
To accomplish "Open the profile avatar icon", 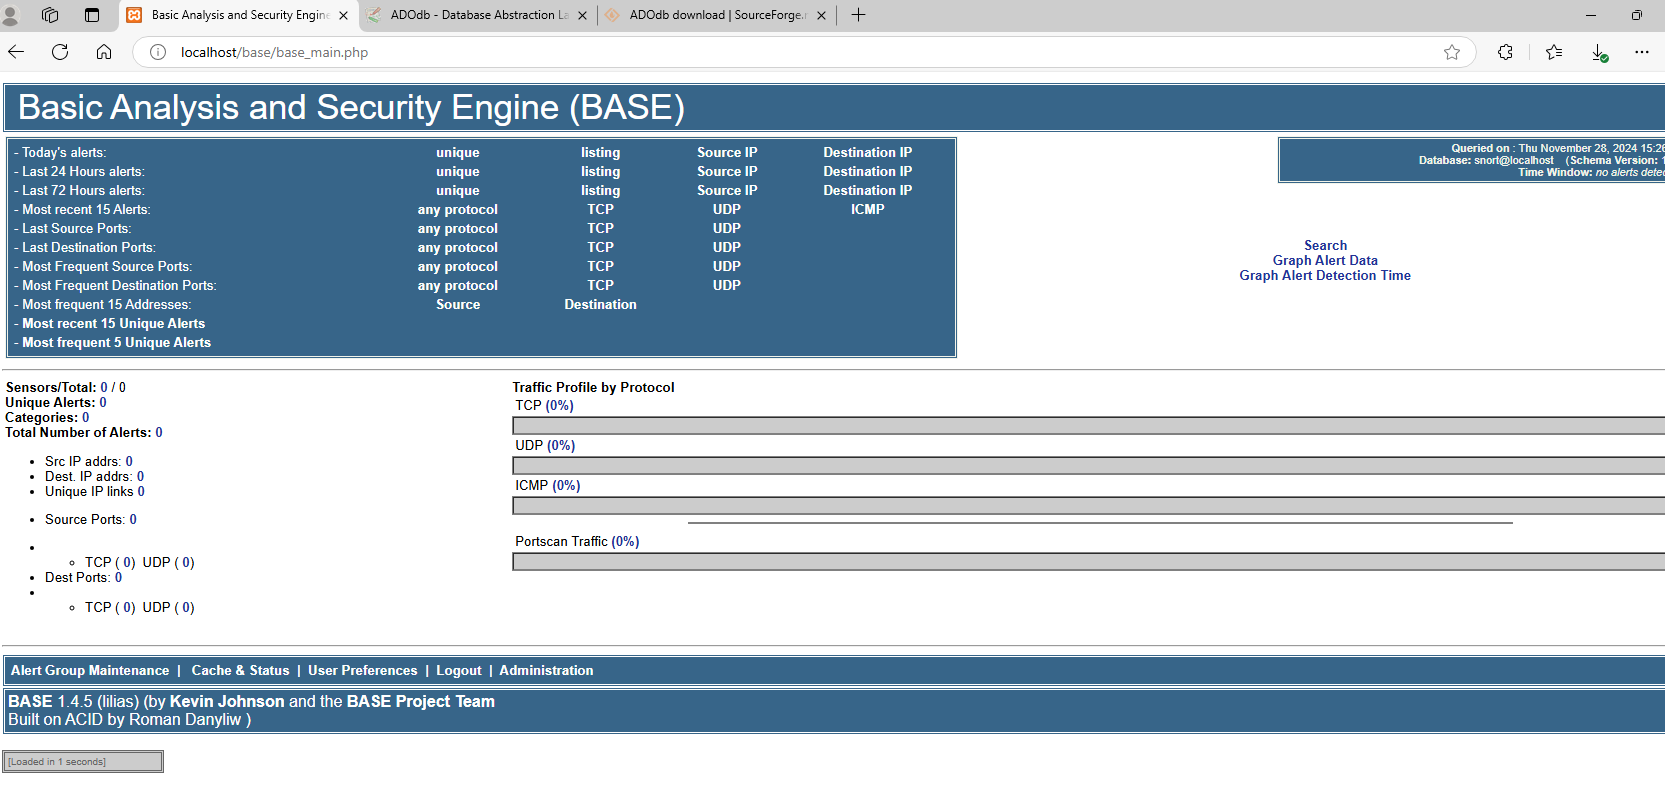I will [11, 15].
